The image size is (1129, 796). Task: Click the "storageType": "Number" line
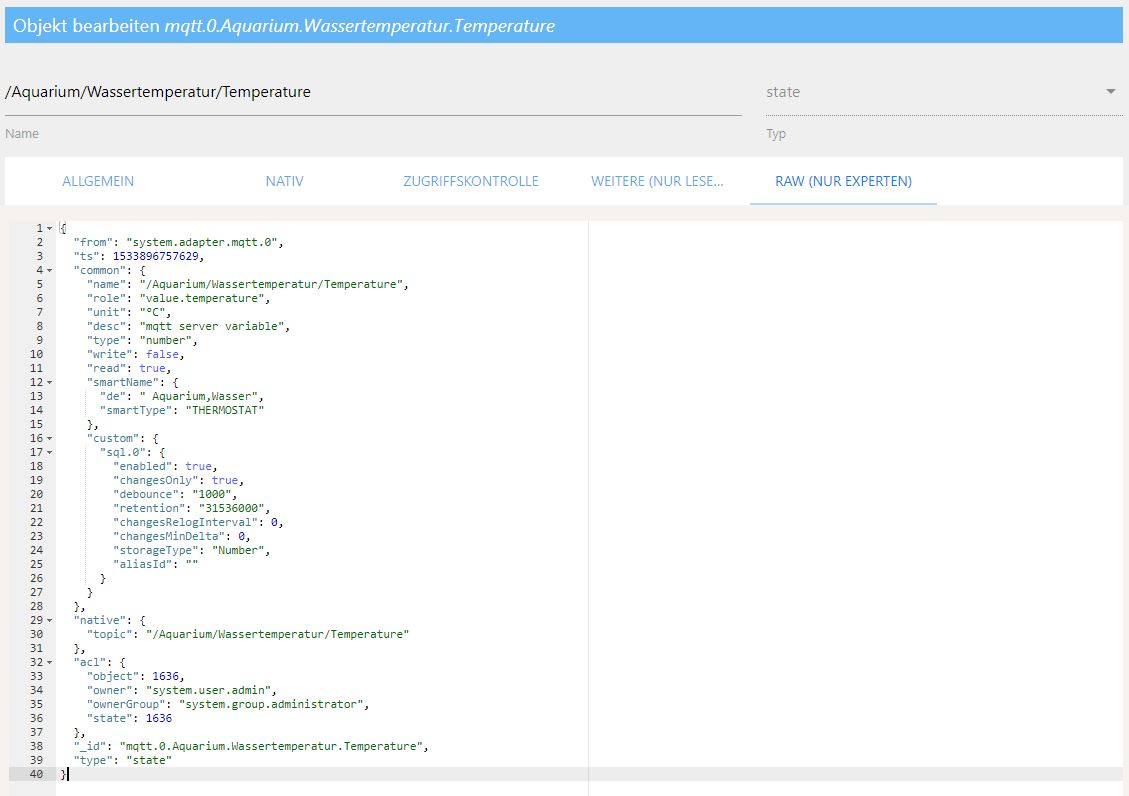pos(192,551)
